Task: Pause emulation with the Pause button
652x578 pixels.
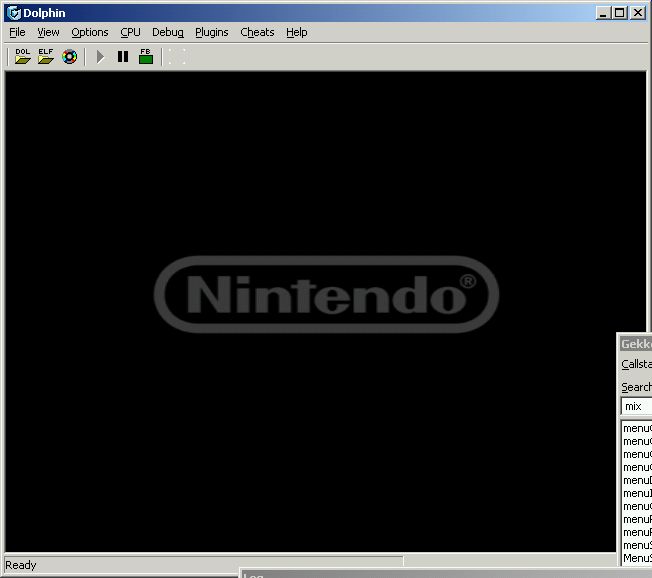Action: [x=123, y=57]
